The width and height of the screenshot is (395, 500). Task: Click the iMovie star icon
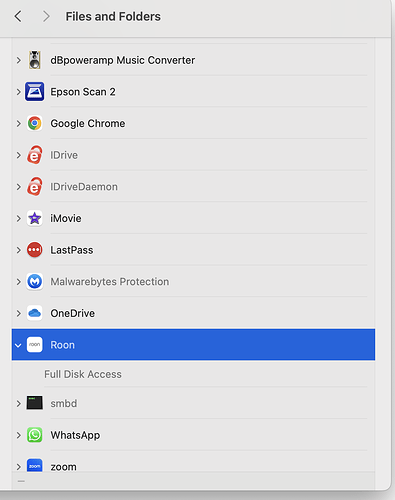point(34,218)
